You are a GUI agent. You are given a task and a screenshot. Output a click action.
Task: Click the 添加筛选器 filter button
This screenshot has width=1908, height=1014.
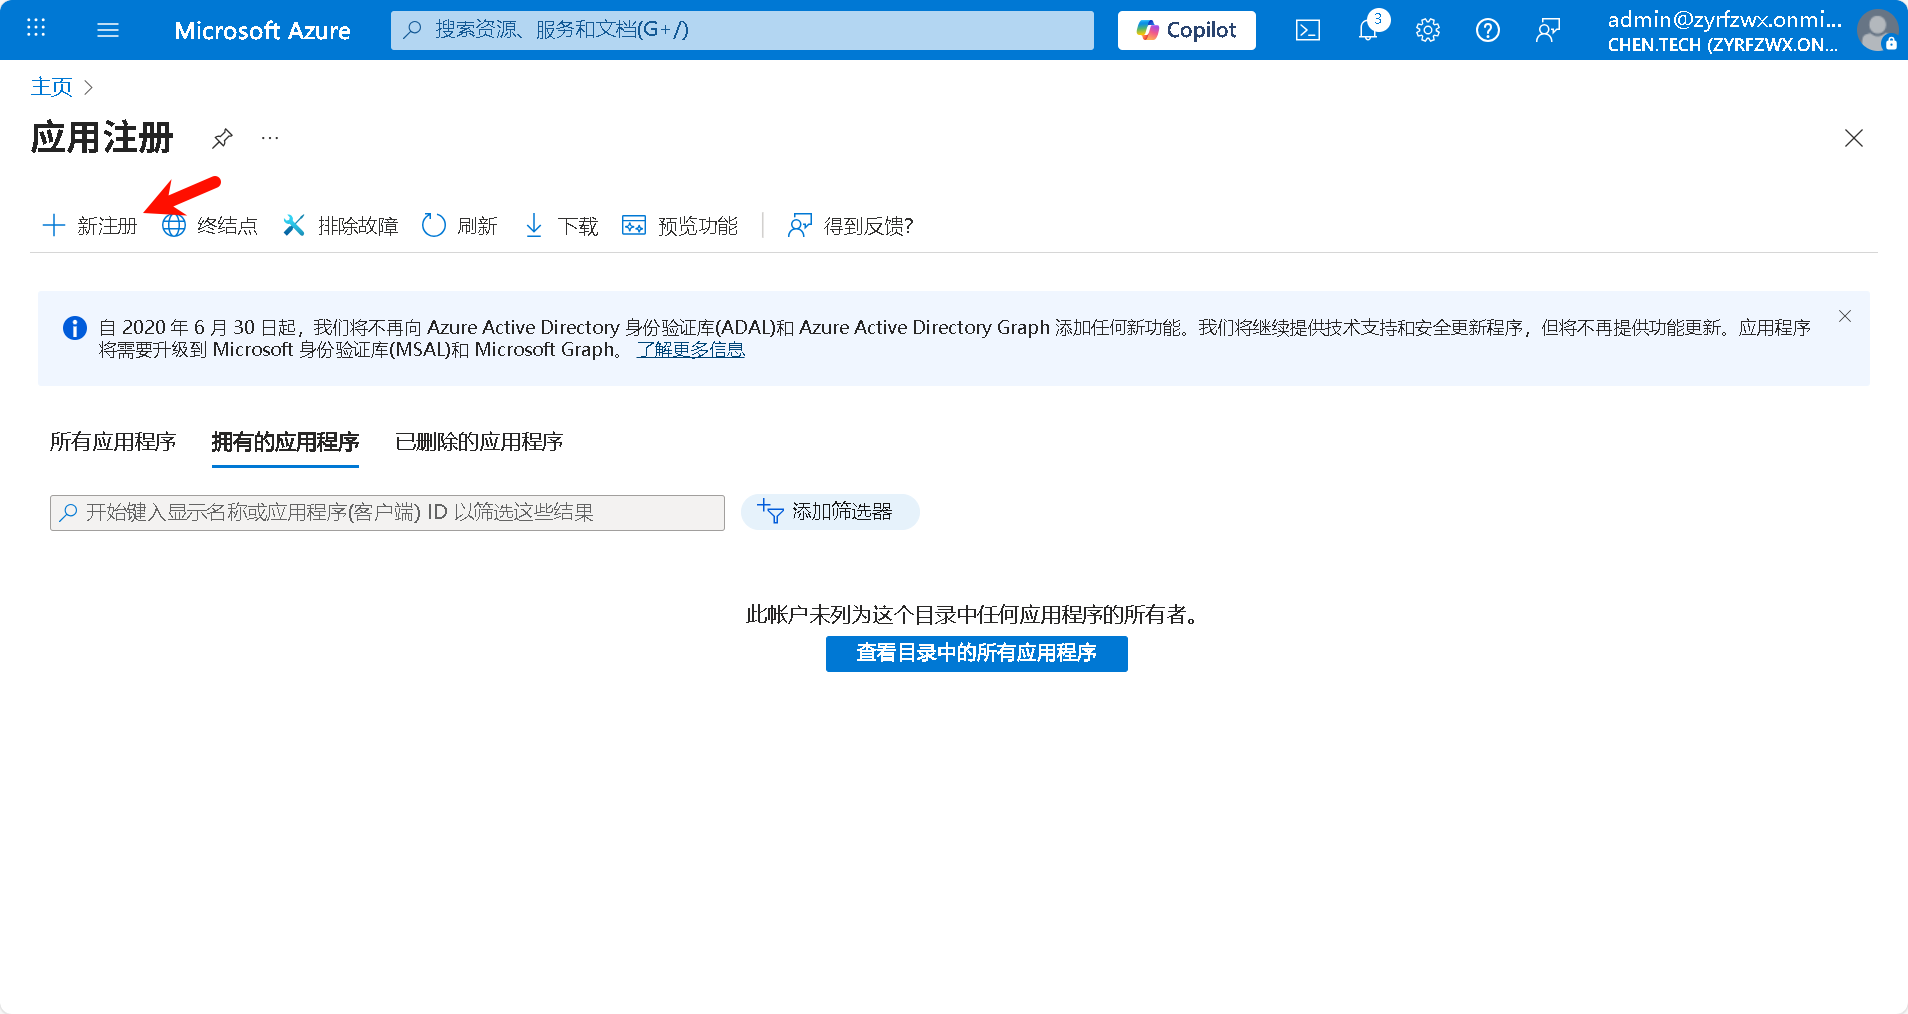(829, 512)
